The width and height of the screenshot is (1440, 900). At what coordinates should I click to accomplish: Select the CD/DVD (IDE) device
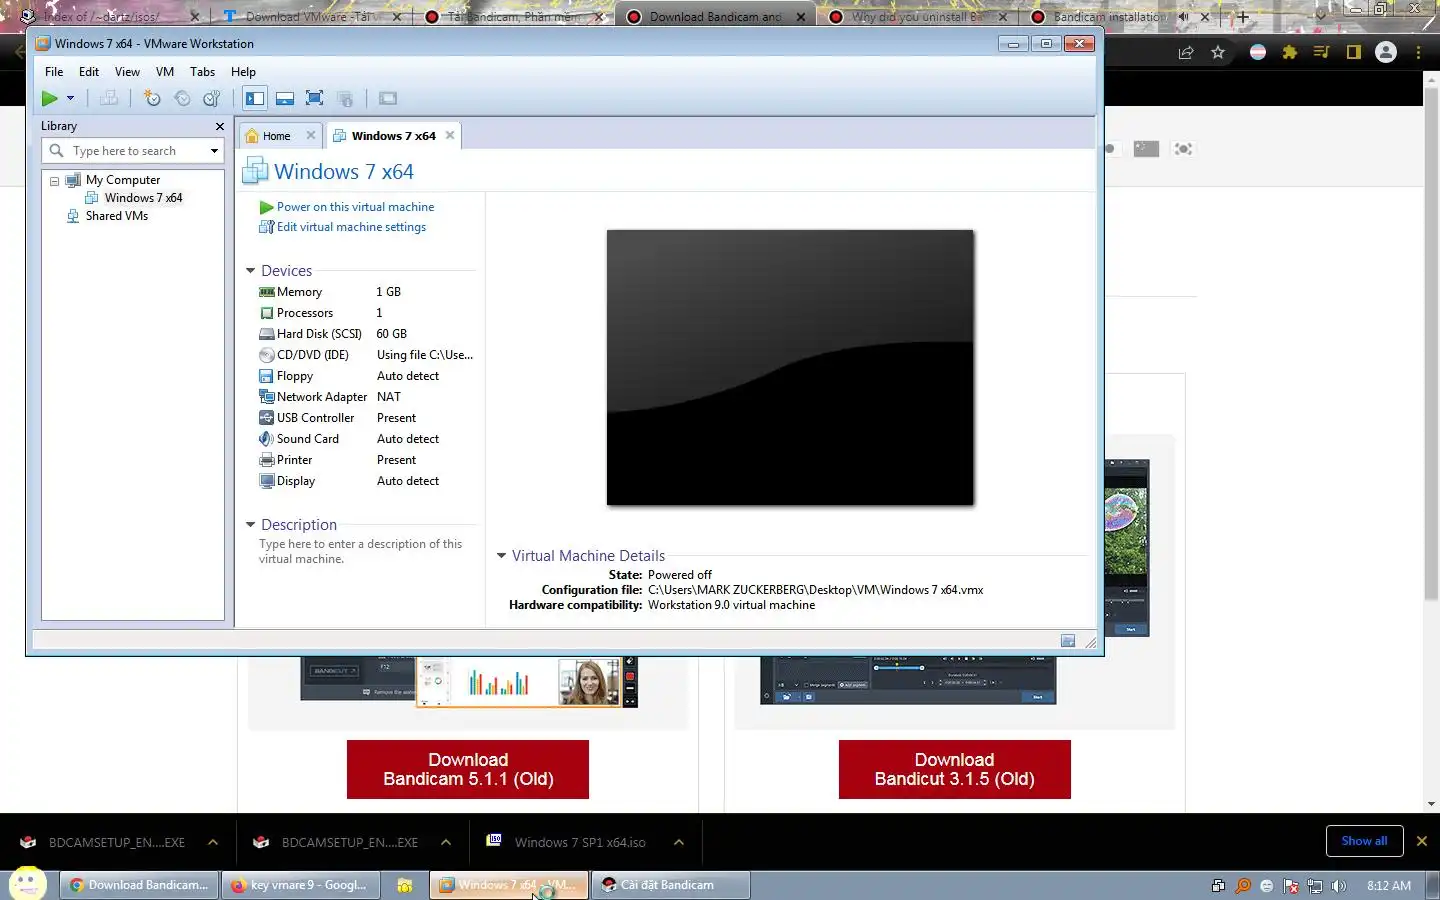tap(366, 355)
